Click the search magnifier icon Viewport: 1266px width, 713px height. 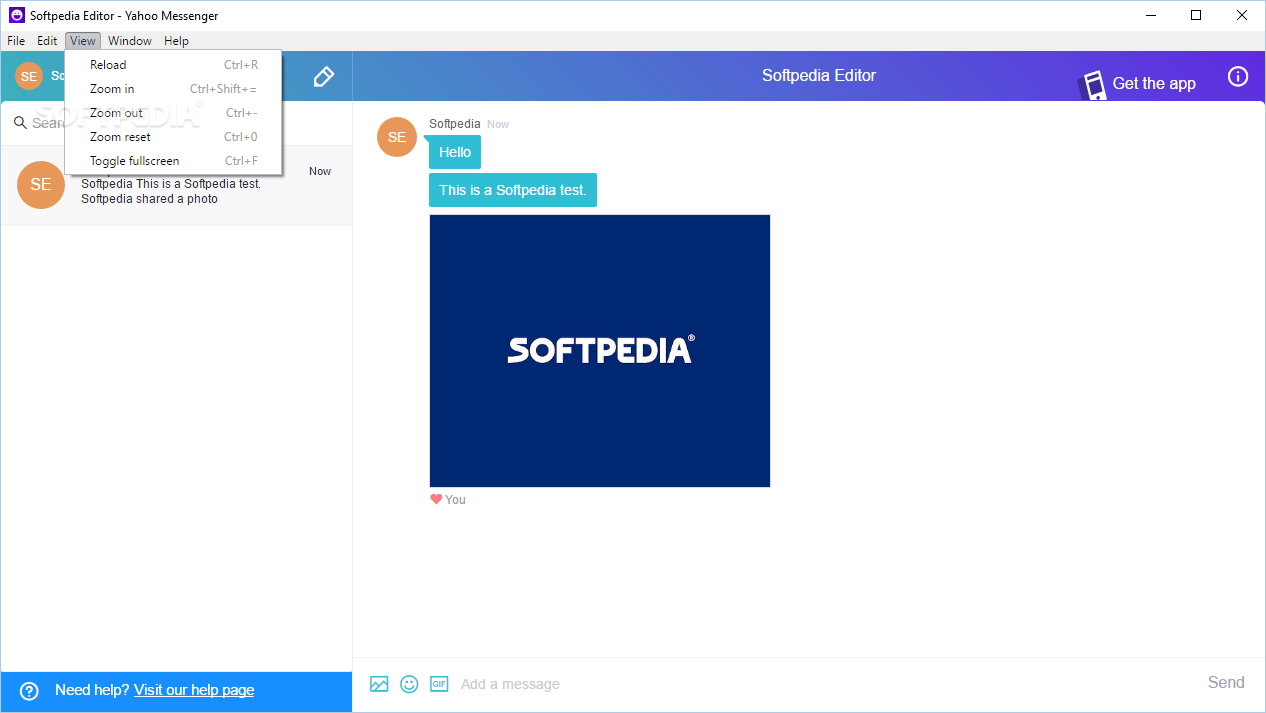tap(20, 123)
